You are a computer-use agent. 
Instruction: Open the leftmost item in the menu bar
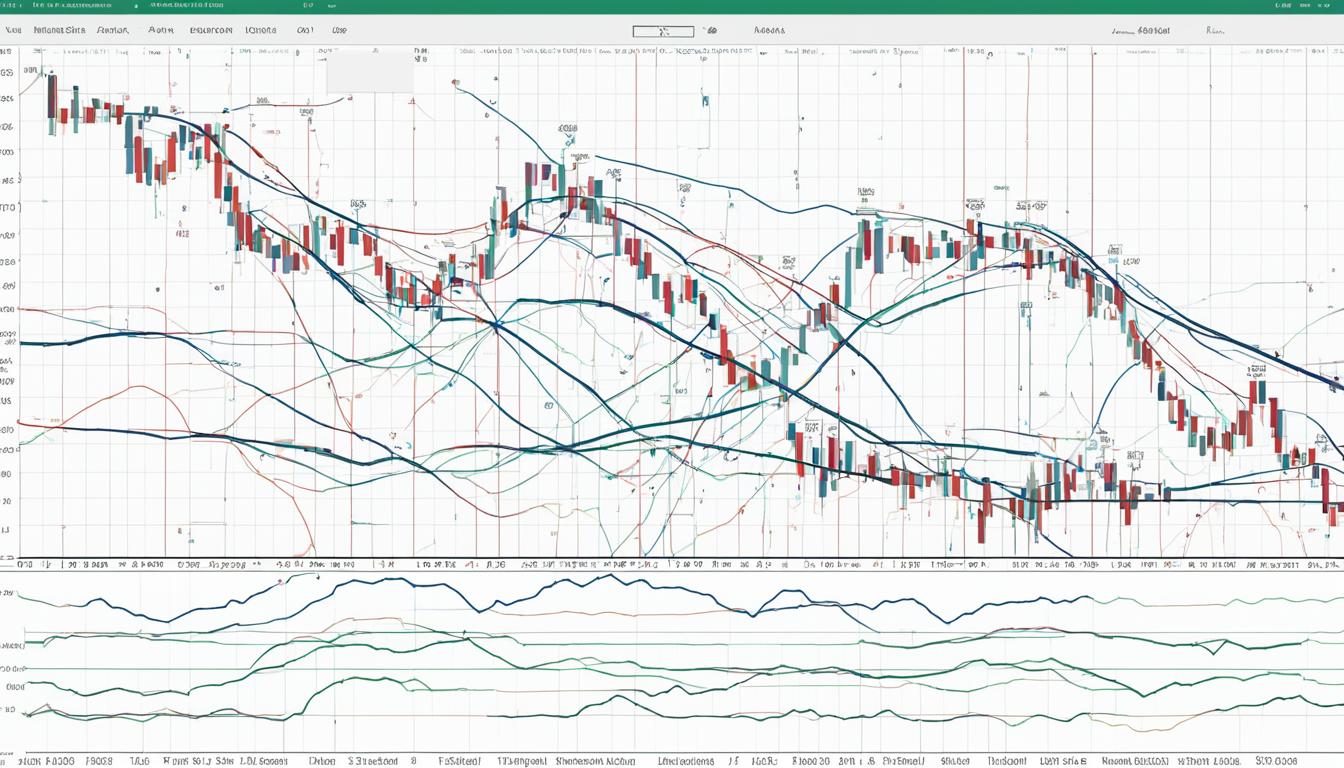13,31
